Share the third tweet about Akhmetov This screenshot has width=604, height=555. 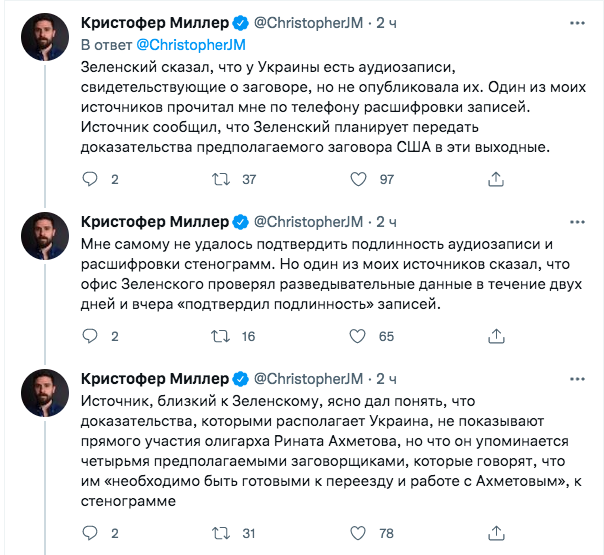tap(493, 532)
